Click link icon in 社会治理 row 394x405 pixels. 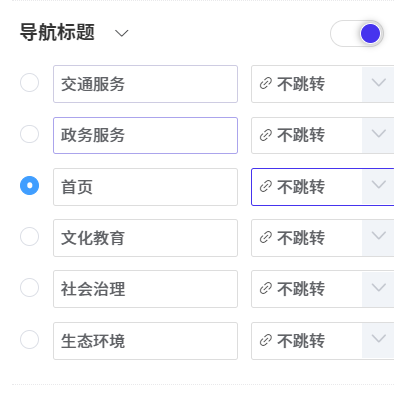(266, 289)
